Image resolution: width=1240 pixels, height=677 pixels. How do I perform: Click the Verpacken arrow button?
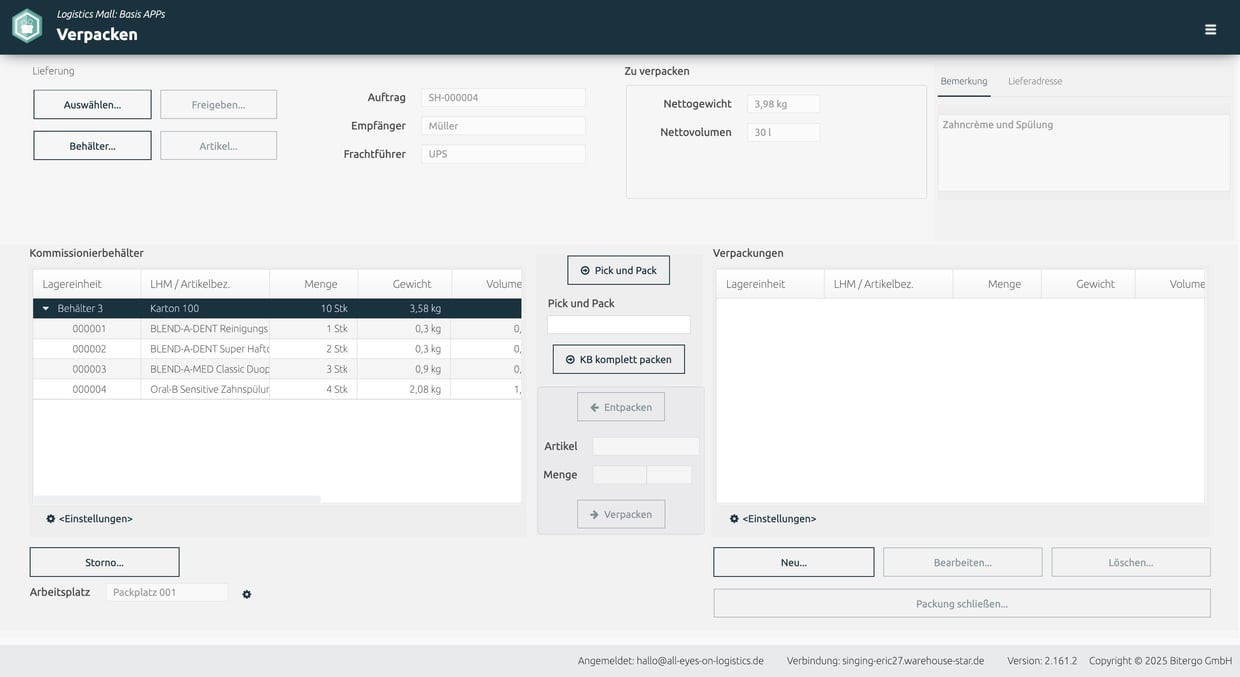pyautogui.click(x=621, y=514)
